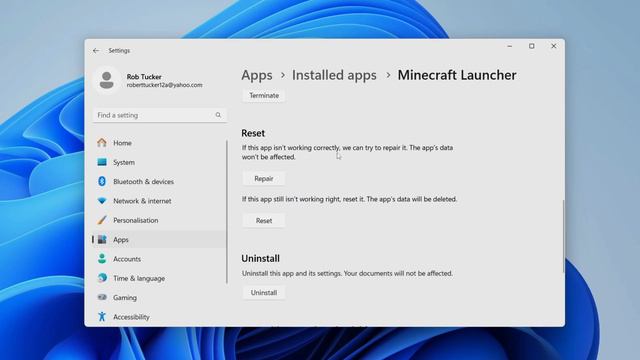Screen dimensions: 640x360
Task: Click the search magnifier icon
Action: (x=218, y=115)
